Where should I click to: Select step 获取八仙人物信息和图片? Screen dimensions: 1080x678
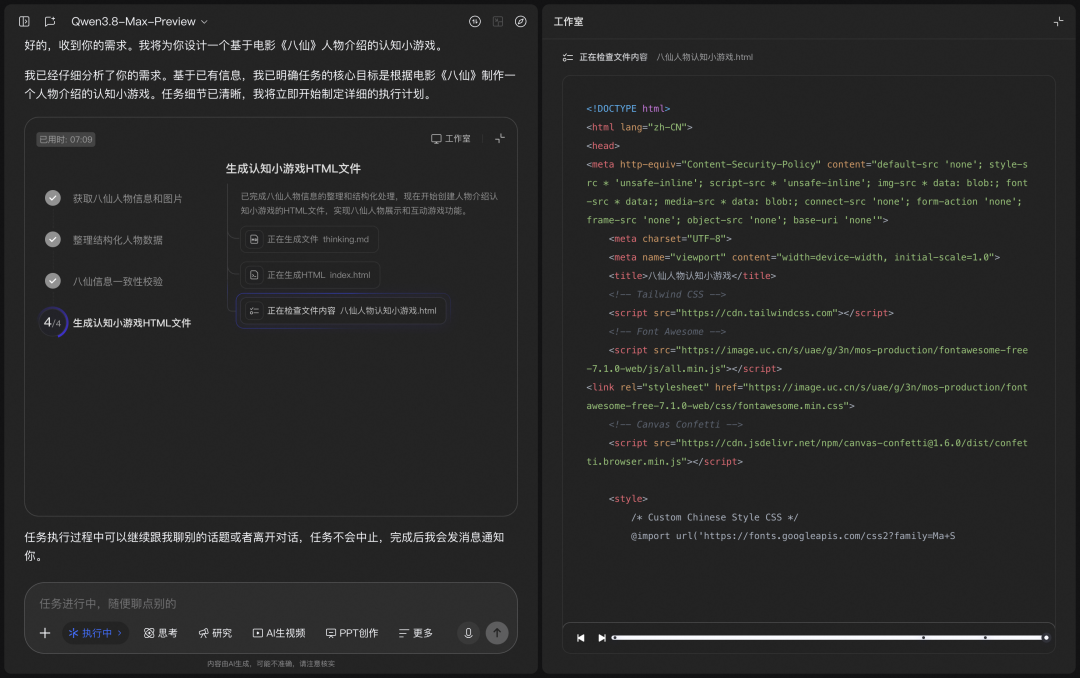[127, 198]
